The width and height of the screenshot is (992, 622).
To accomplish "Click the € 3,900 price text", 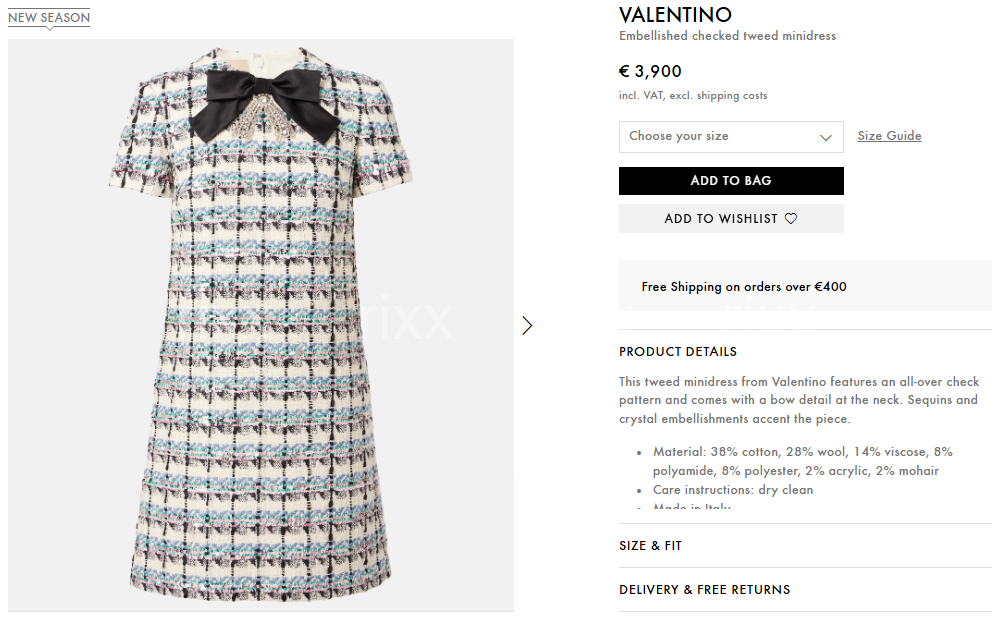I will tap(650, 72).
